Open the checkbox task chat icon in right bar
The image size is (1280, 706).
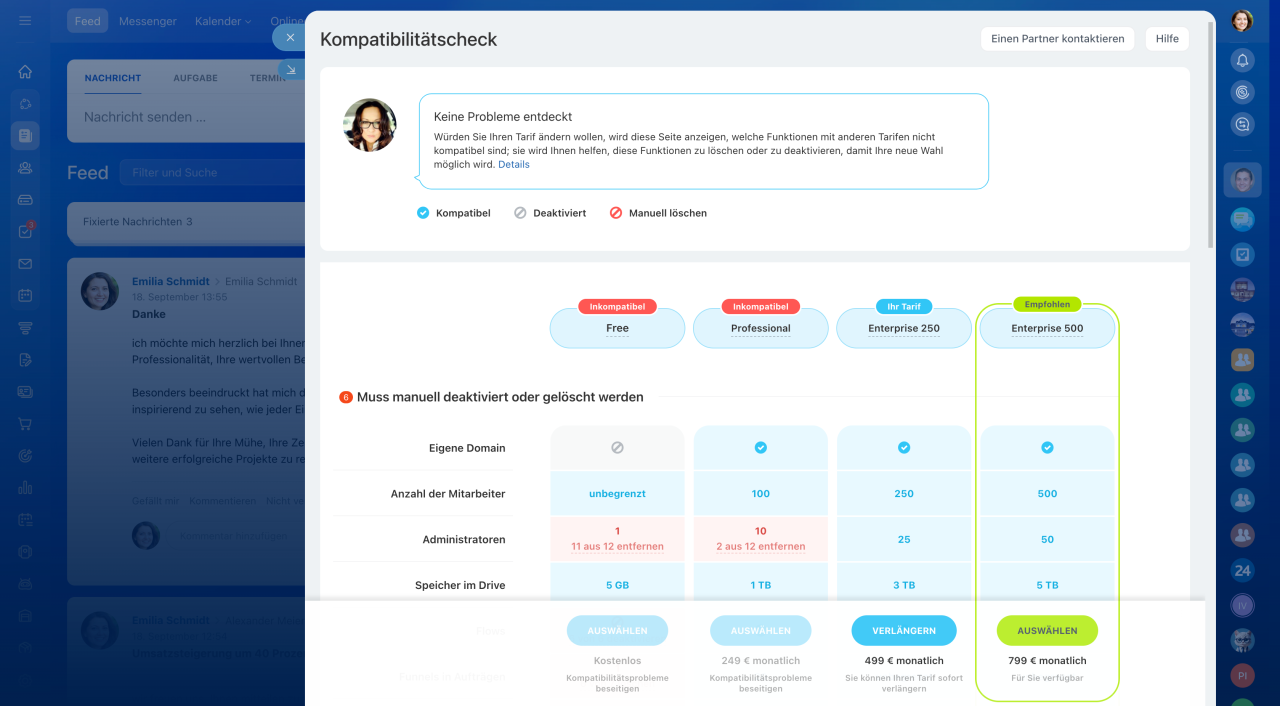1242,254
